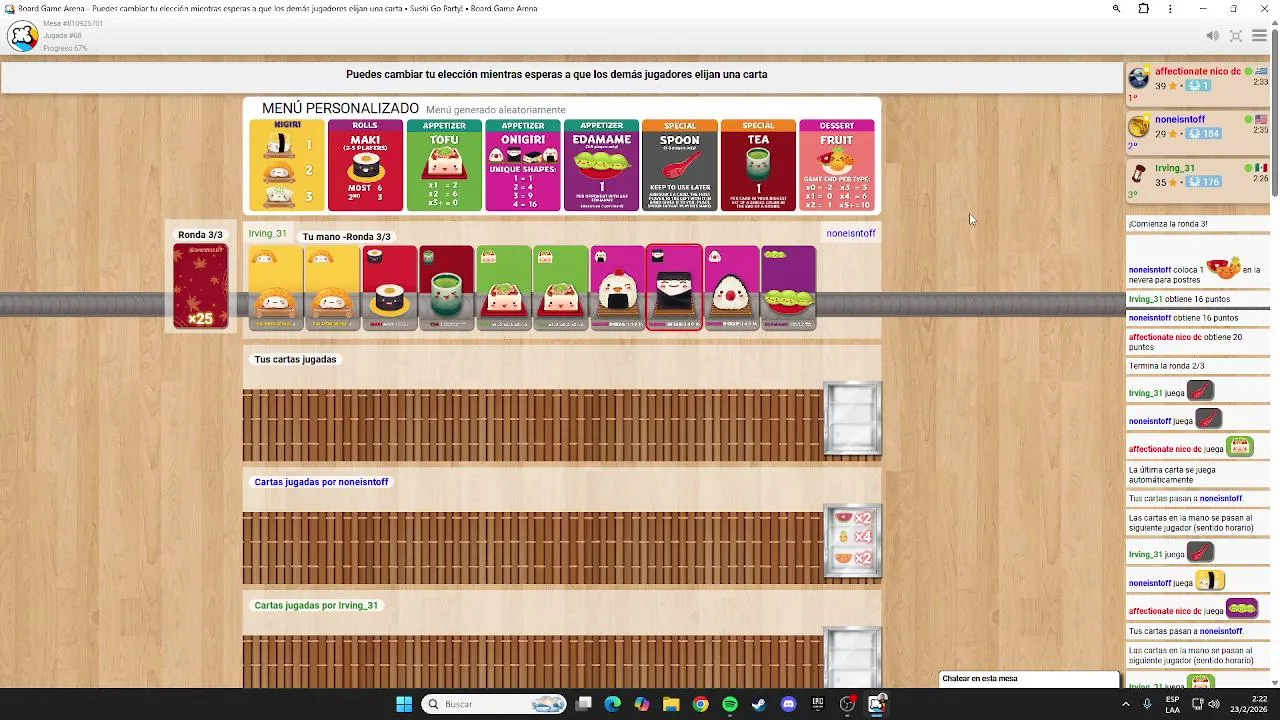The width and height of the screenshot is (1280, 720).
Task: View the Nigiri menu card
Action: coord(287,165)
